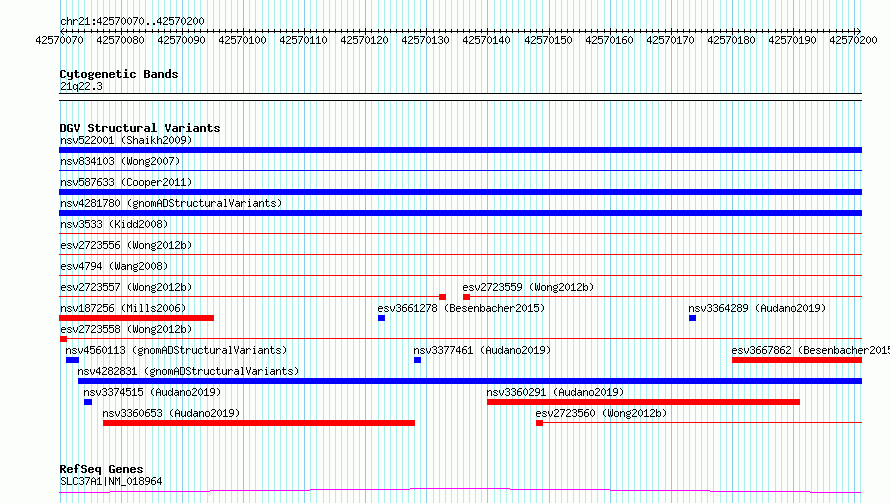Open the nsv587633 (Cooper2011) variant label
This screenshot has width=890, height=503.
point(126,182)
